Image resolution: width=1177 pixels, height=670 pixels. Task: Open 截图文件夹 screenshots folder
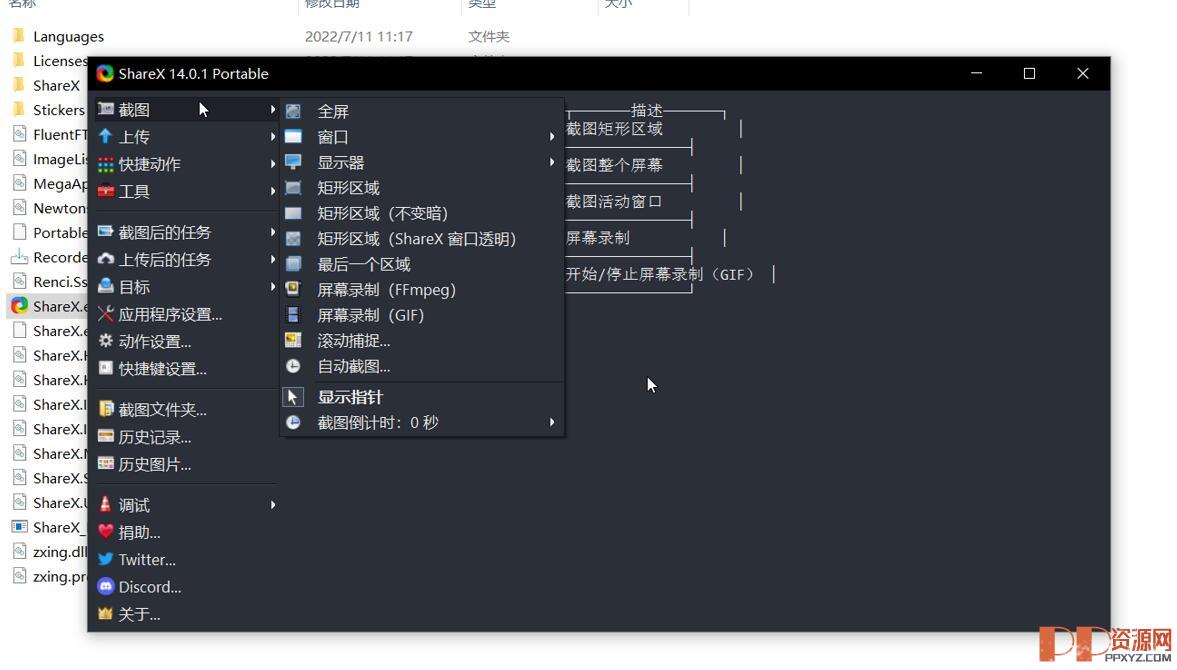(x=162, y=410)
